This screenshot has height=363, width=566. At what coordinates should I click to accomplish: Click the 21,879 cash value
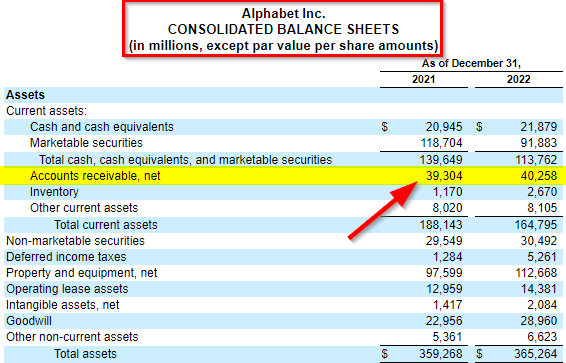(x=539, y=127)
